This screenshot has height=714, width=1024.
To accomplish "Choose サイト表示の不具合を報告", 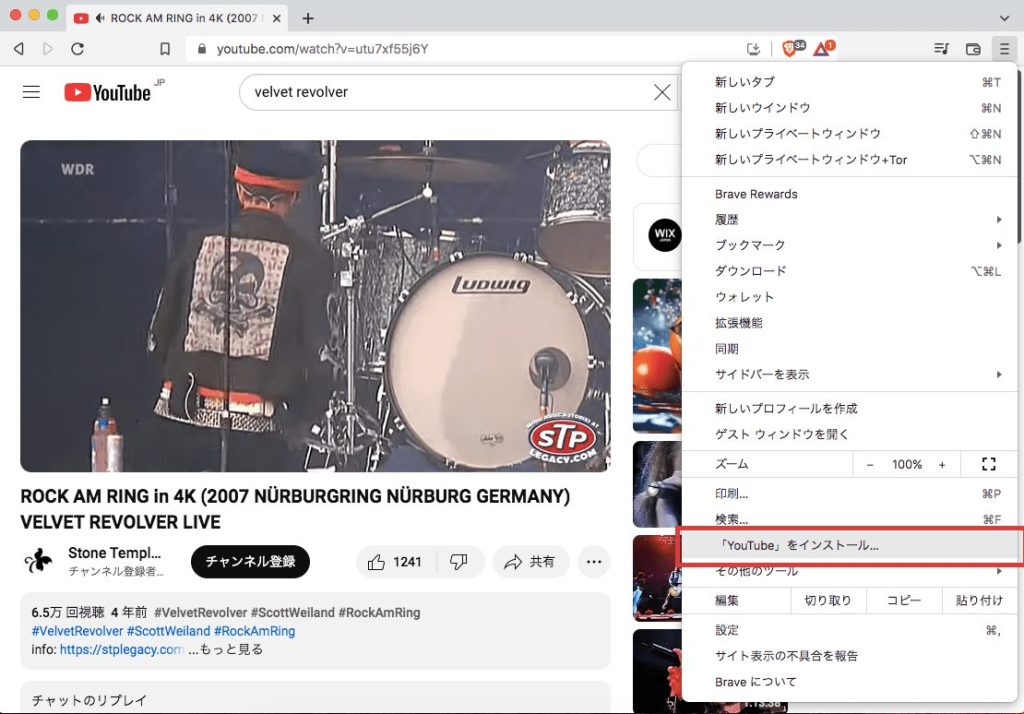I will point(849,656).
